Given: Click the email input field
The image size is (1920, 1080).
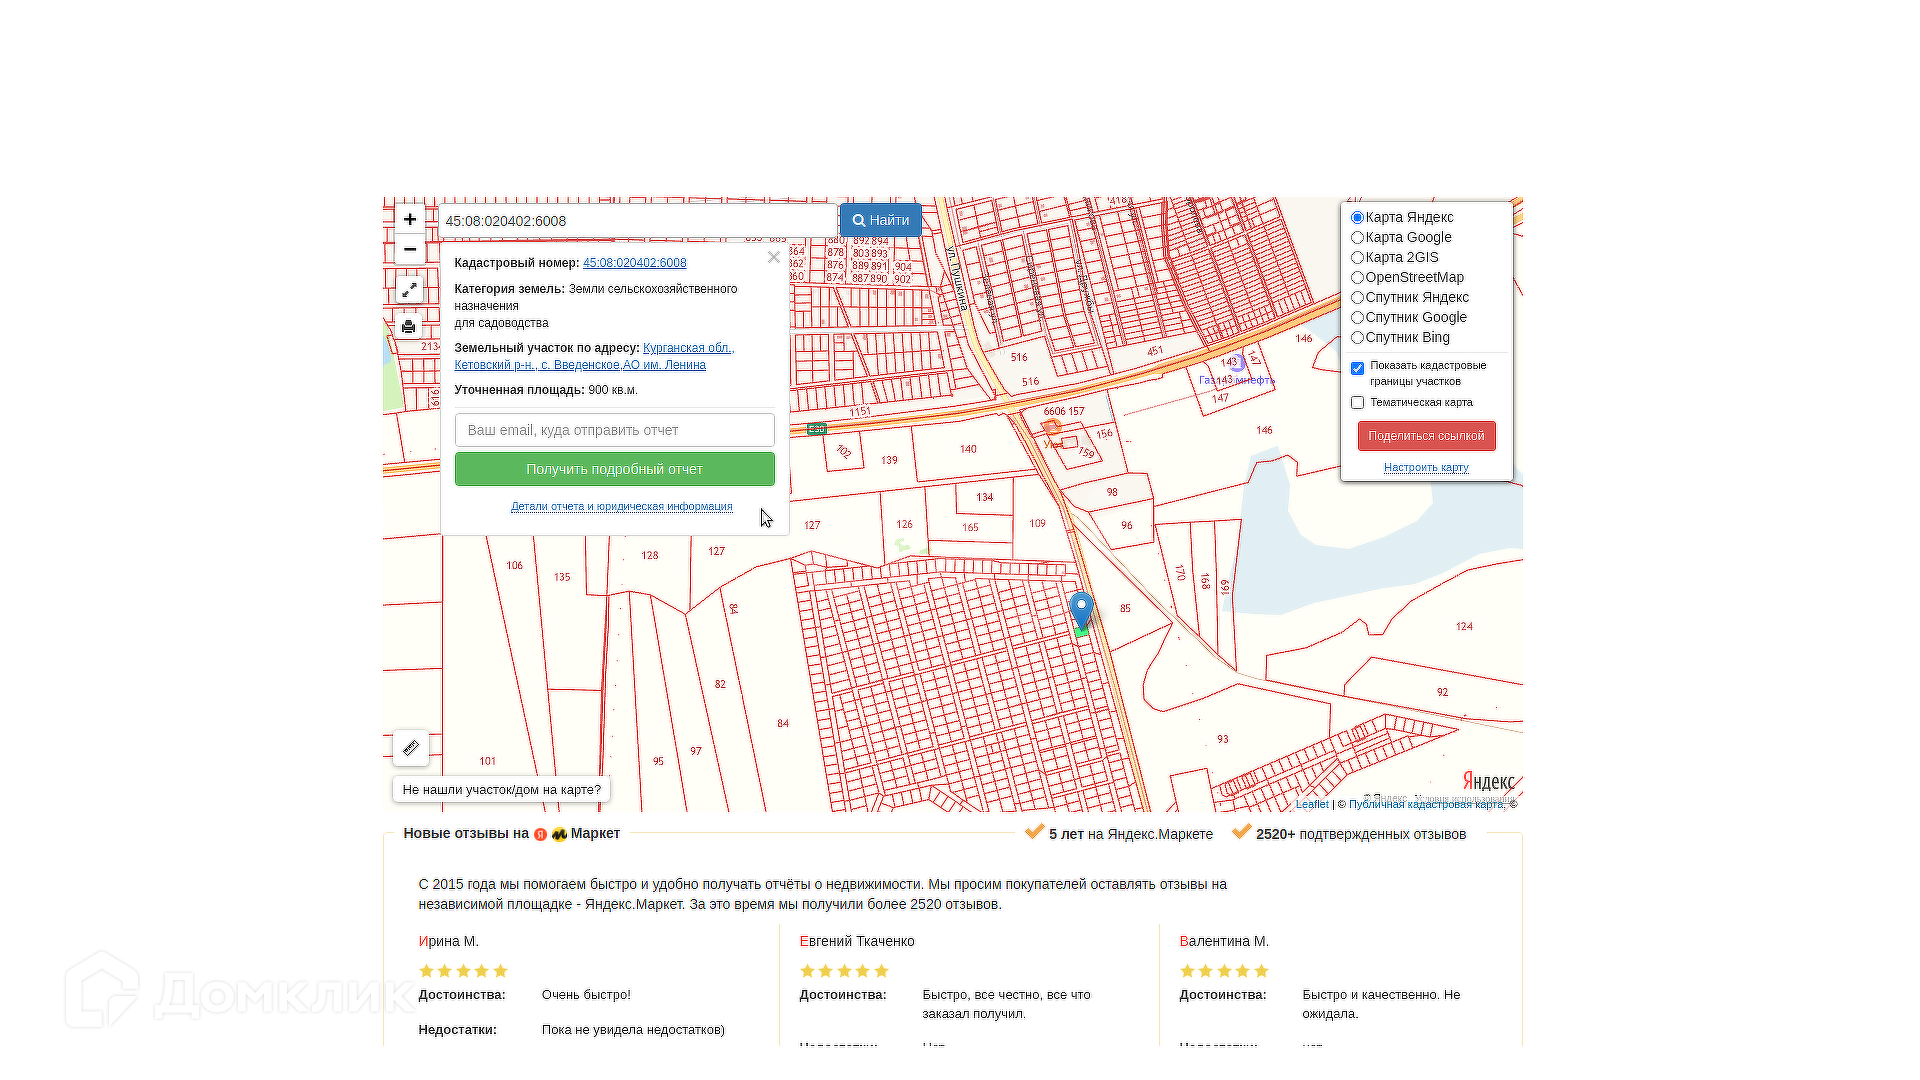Looking at the screenshot, I should coord(614,430).
